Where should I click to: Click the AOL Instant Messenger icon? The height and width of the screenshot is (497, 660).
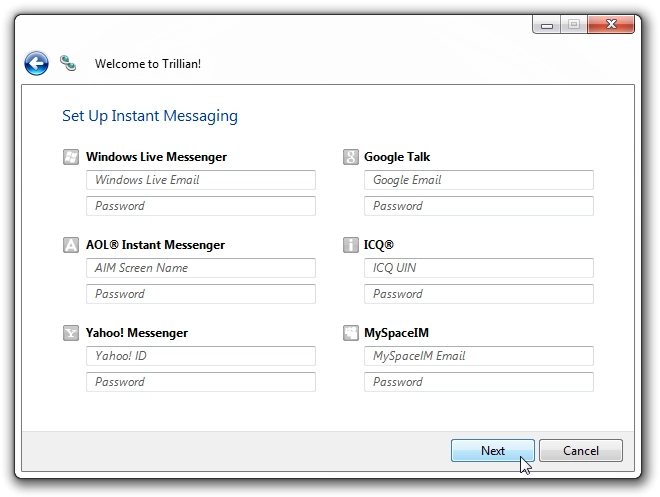click(x=71, y=245)
